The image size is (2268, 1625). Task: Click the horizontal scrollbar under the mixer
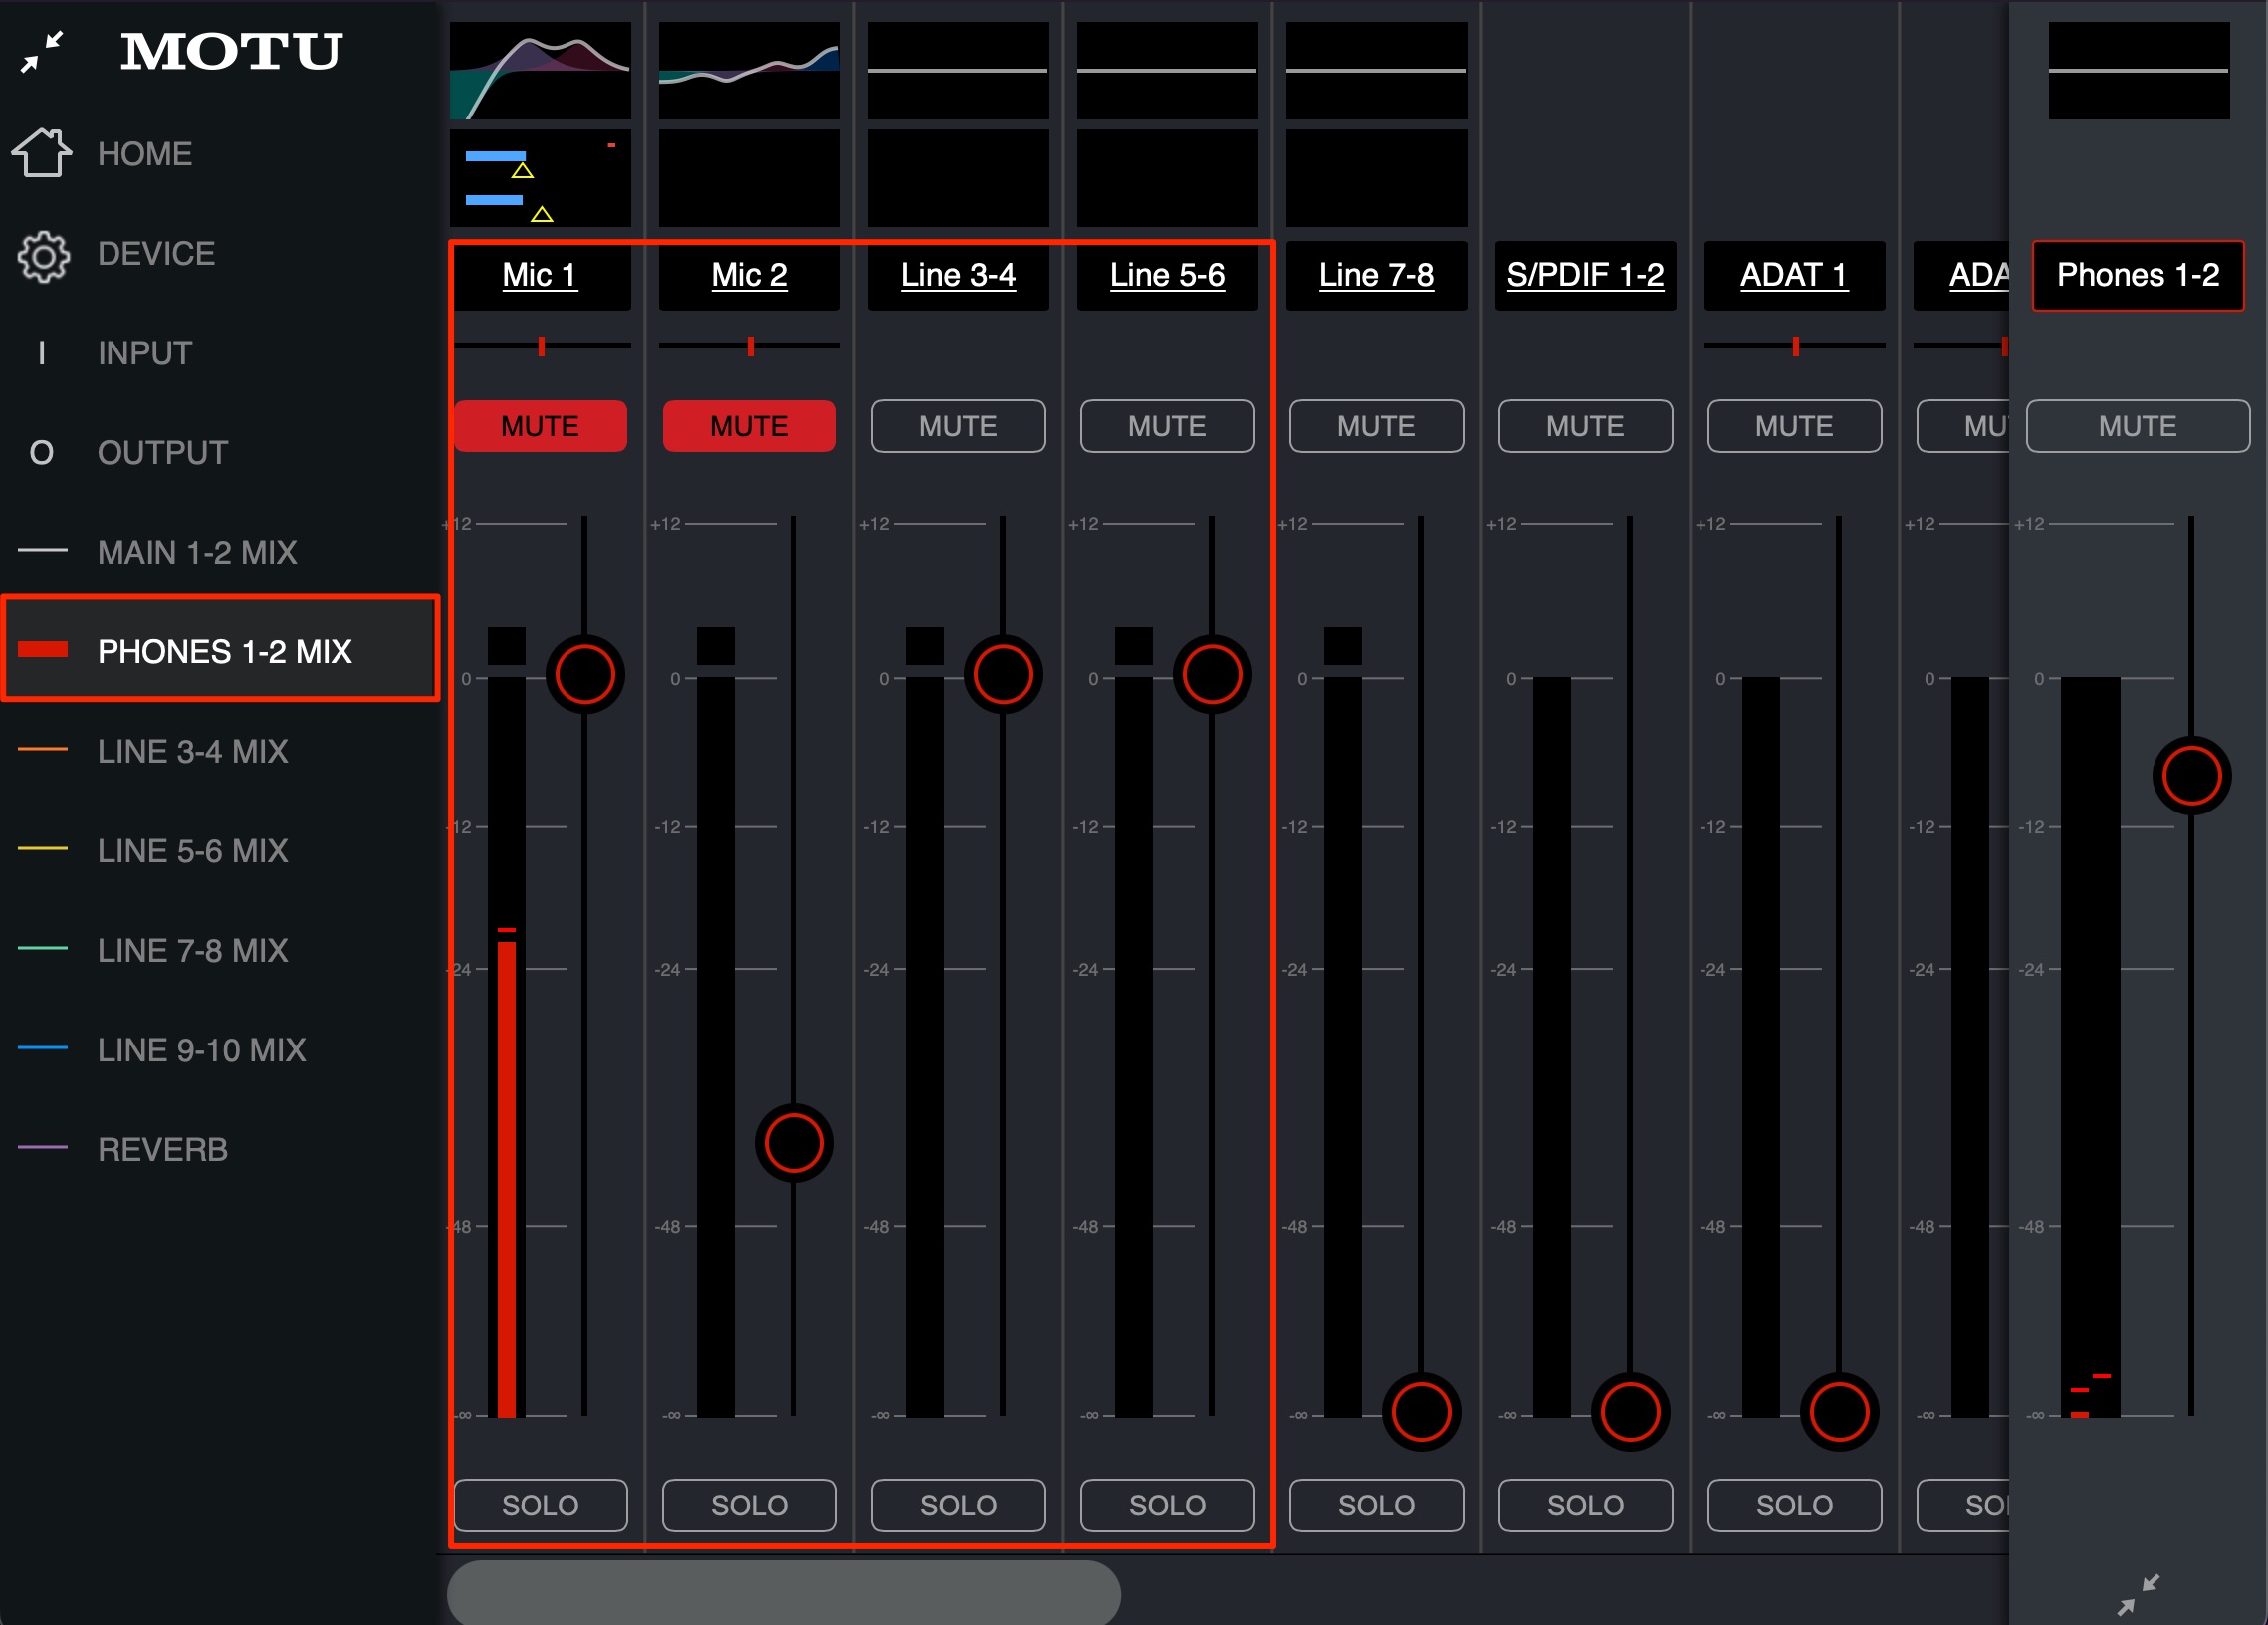[x=783, y=1591]
